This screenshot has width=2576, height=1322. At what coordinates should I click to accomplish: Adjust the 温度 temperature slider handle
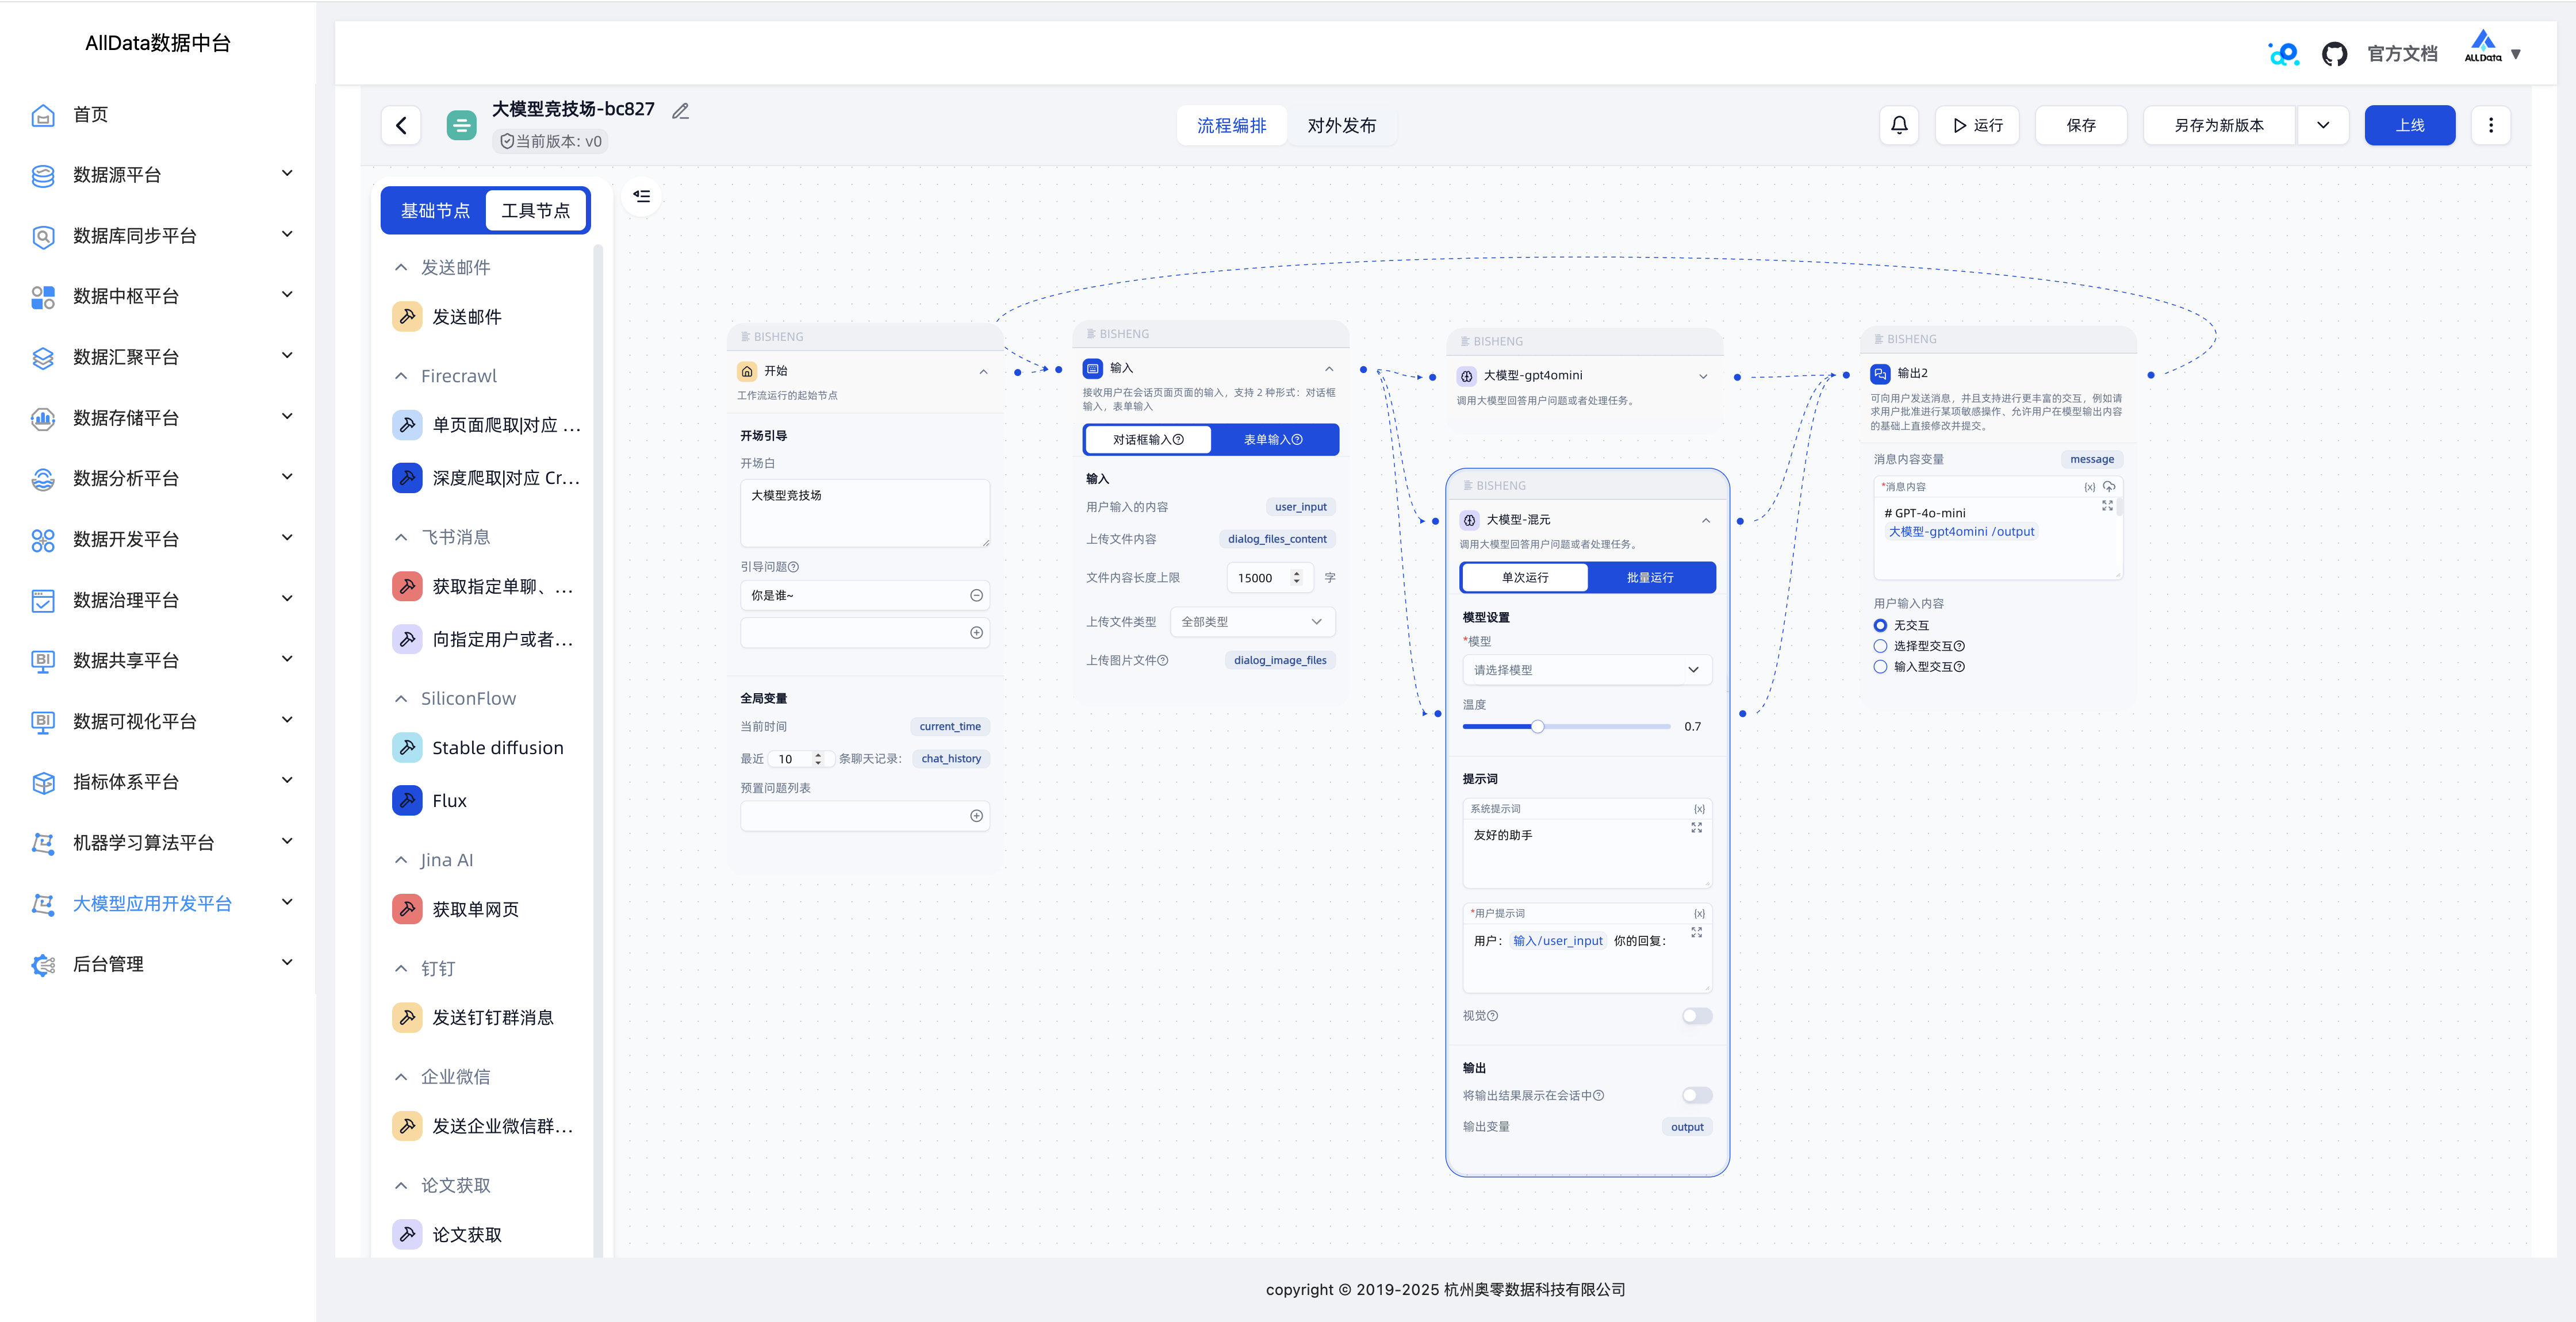point(1537,727)
